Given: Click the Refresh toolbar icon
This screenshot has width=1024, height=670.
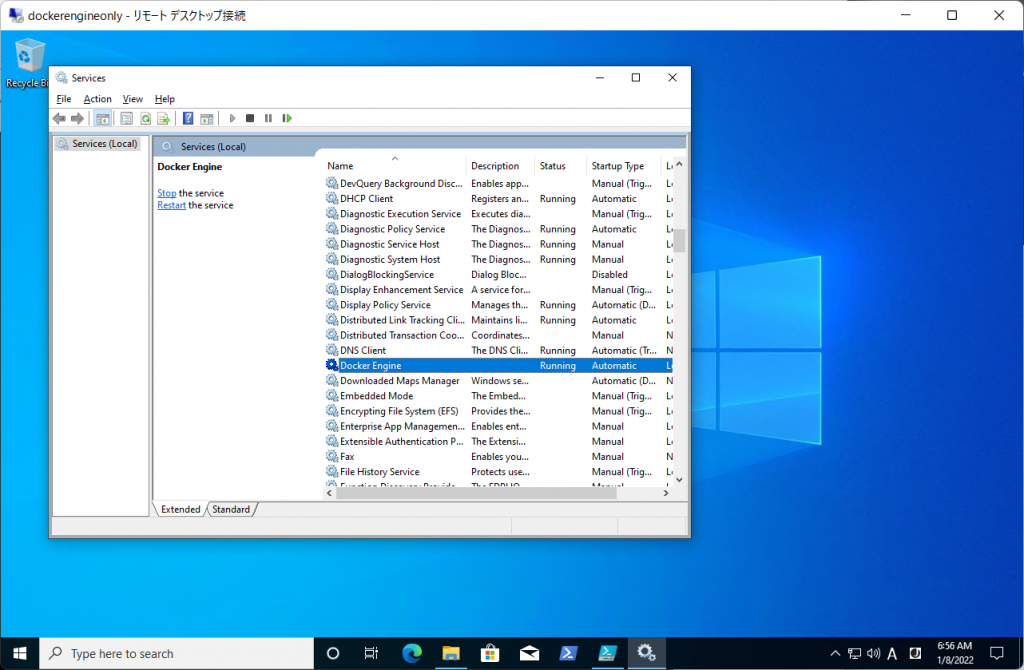Looking at the screenshot, I should point(145,118).
